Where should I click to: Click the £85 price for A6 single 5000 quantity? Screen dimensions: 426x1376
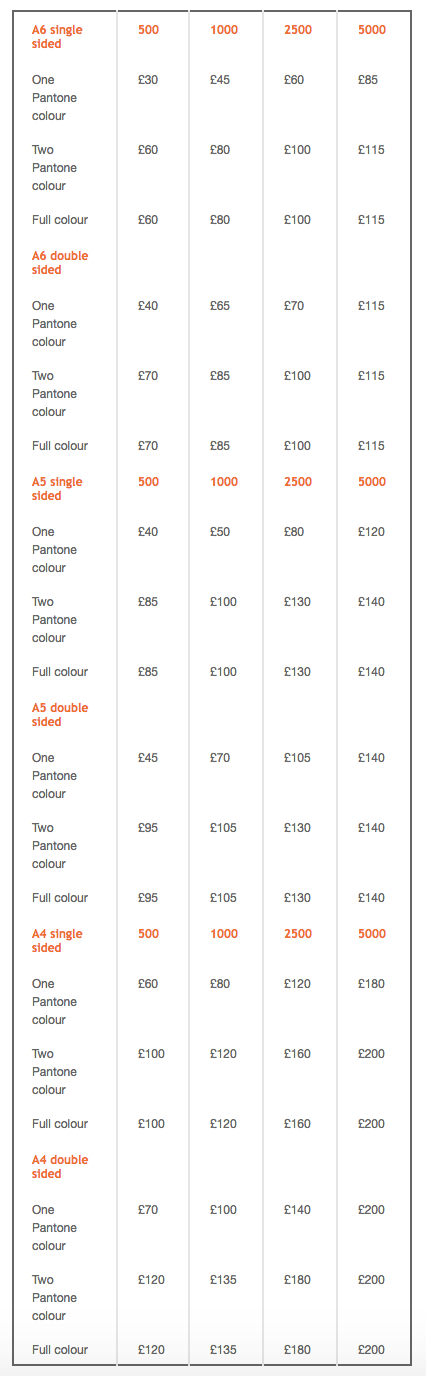[368, 80]
